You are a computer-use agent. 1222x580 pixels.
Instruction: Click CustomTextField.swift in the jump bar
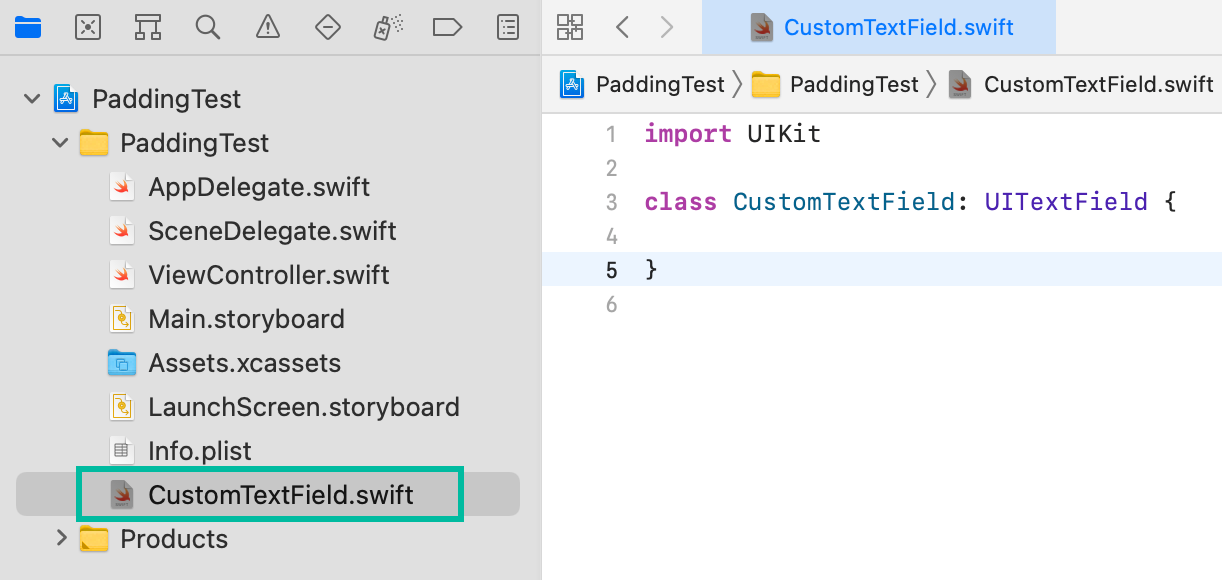tap(1099, 84)
